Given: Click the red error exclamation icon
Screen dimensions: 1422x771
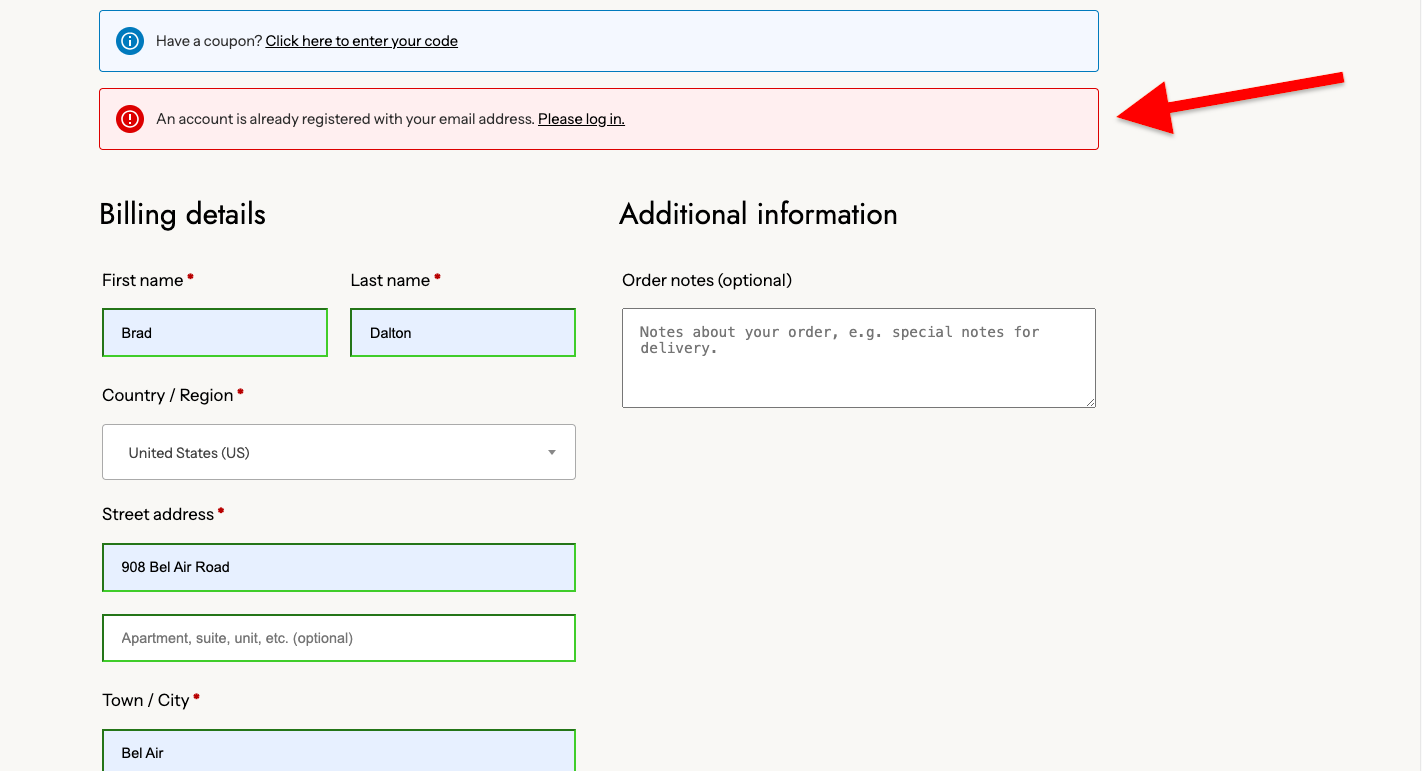Looking at the screenshot, I should tap(130, 119).
